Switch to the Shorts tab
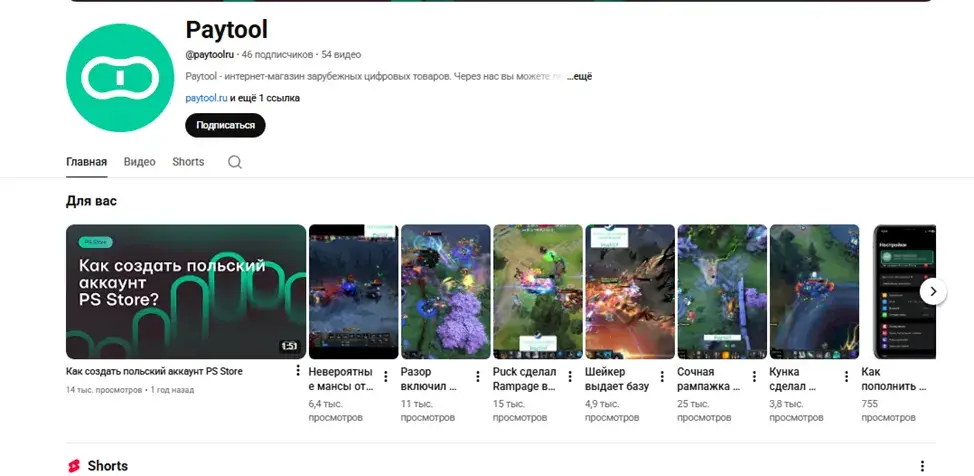This screenshot has width=974, height=476. coord(188,162)
